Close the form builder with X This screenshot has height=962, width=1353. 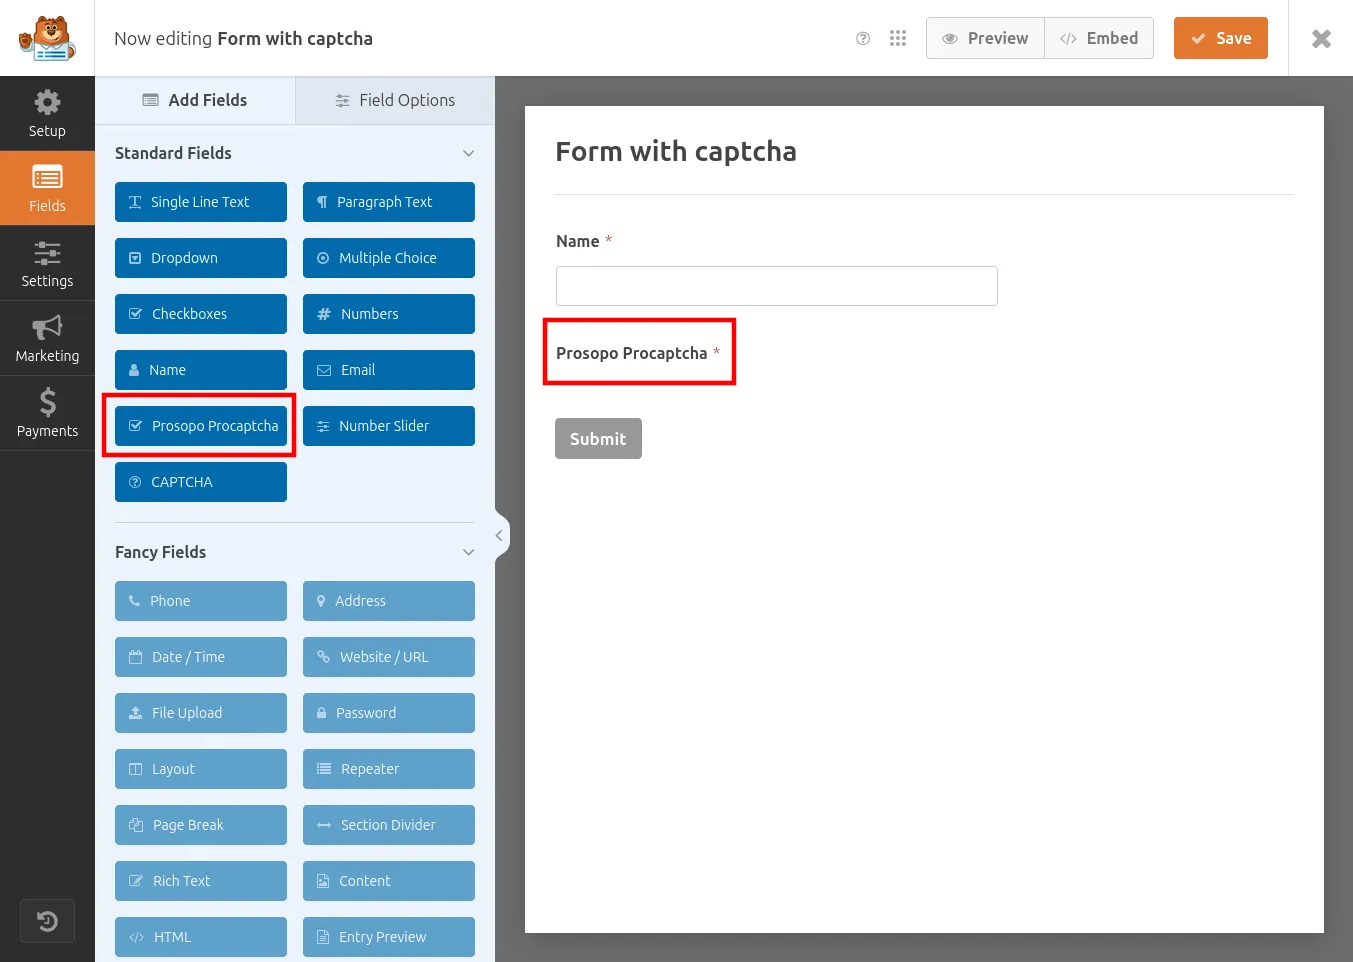[1321, 39]
